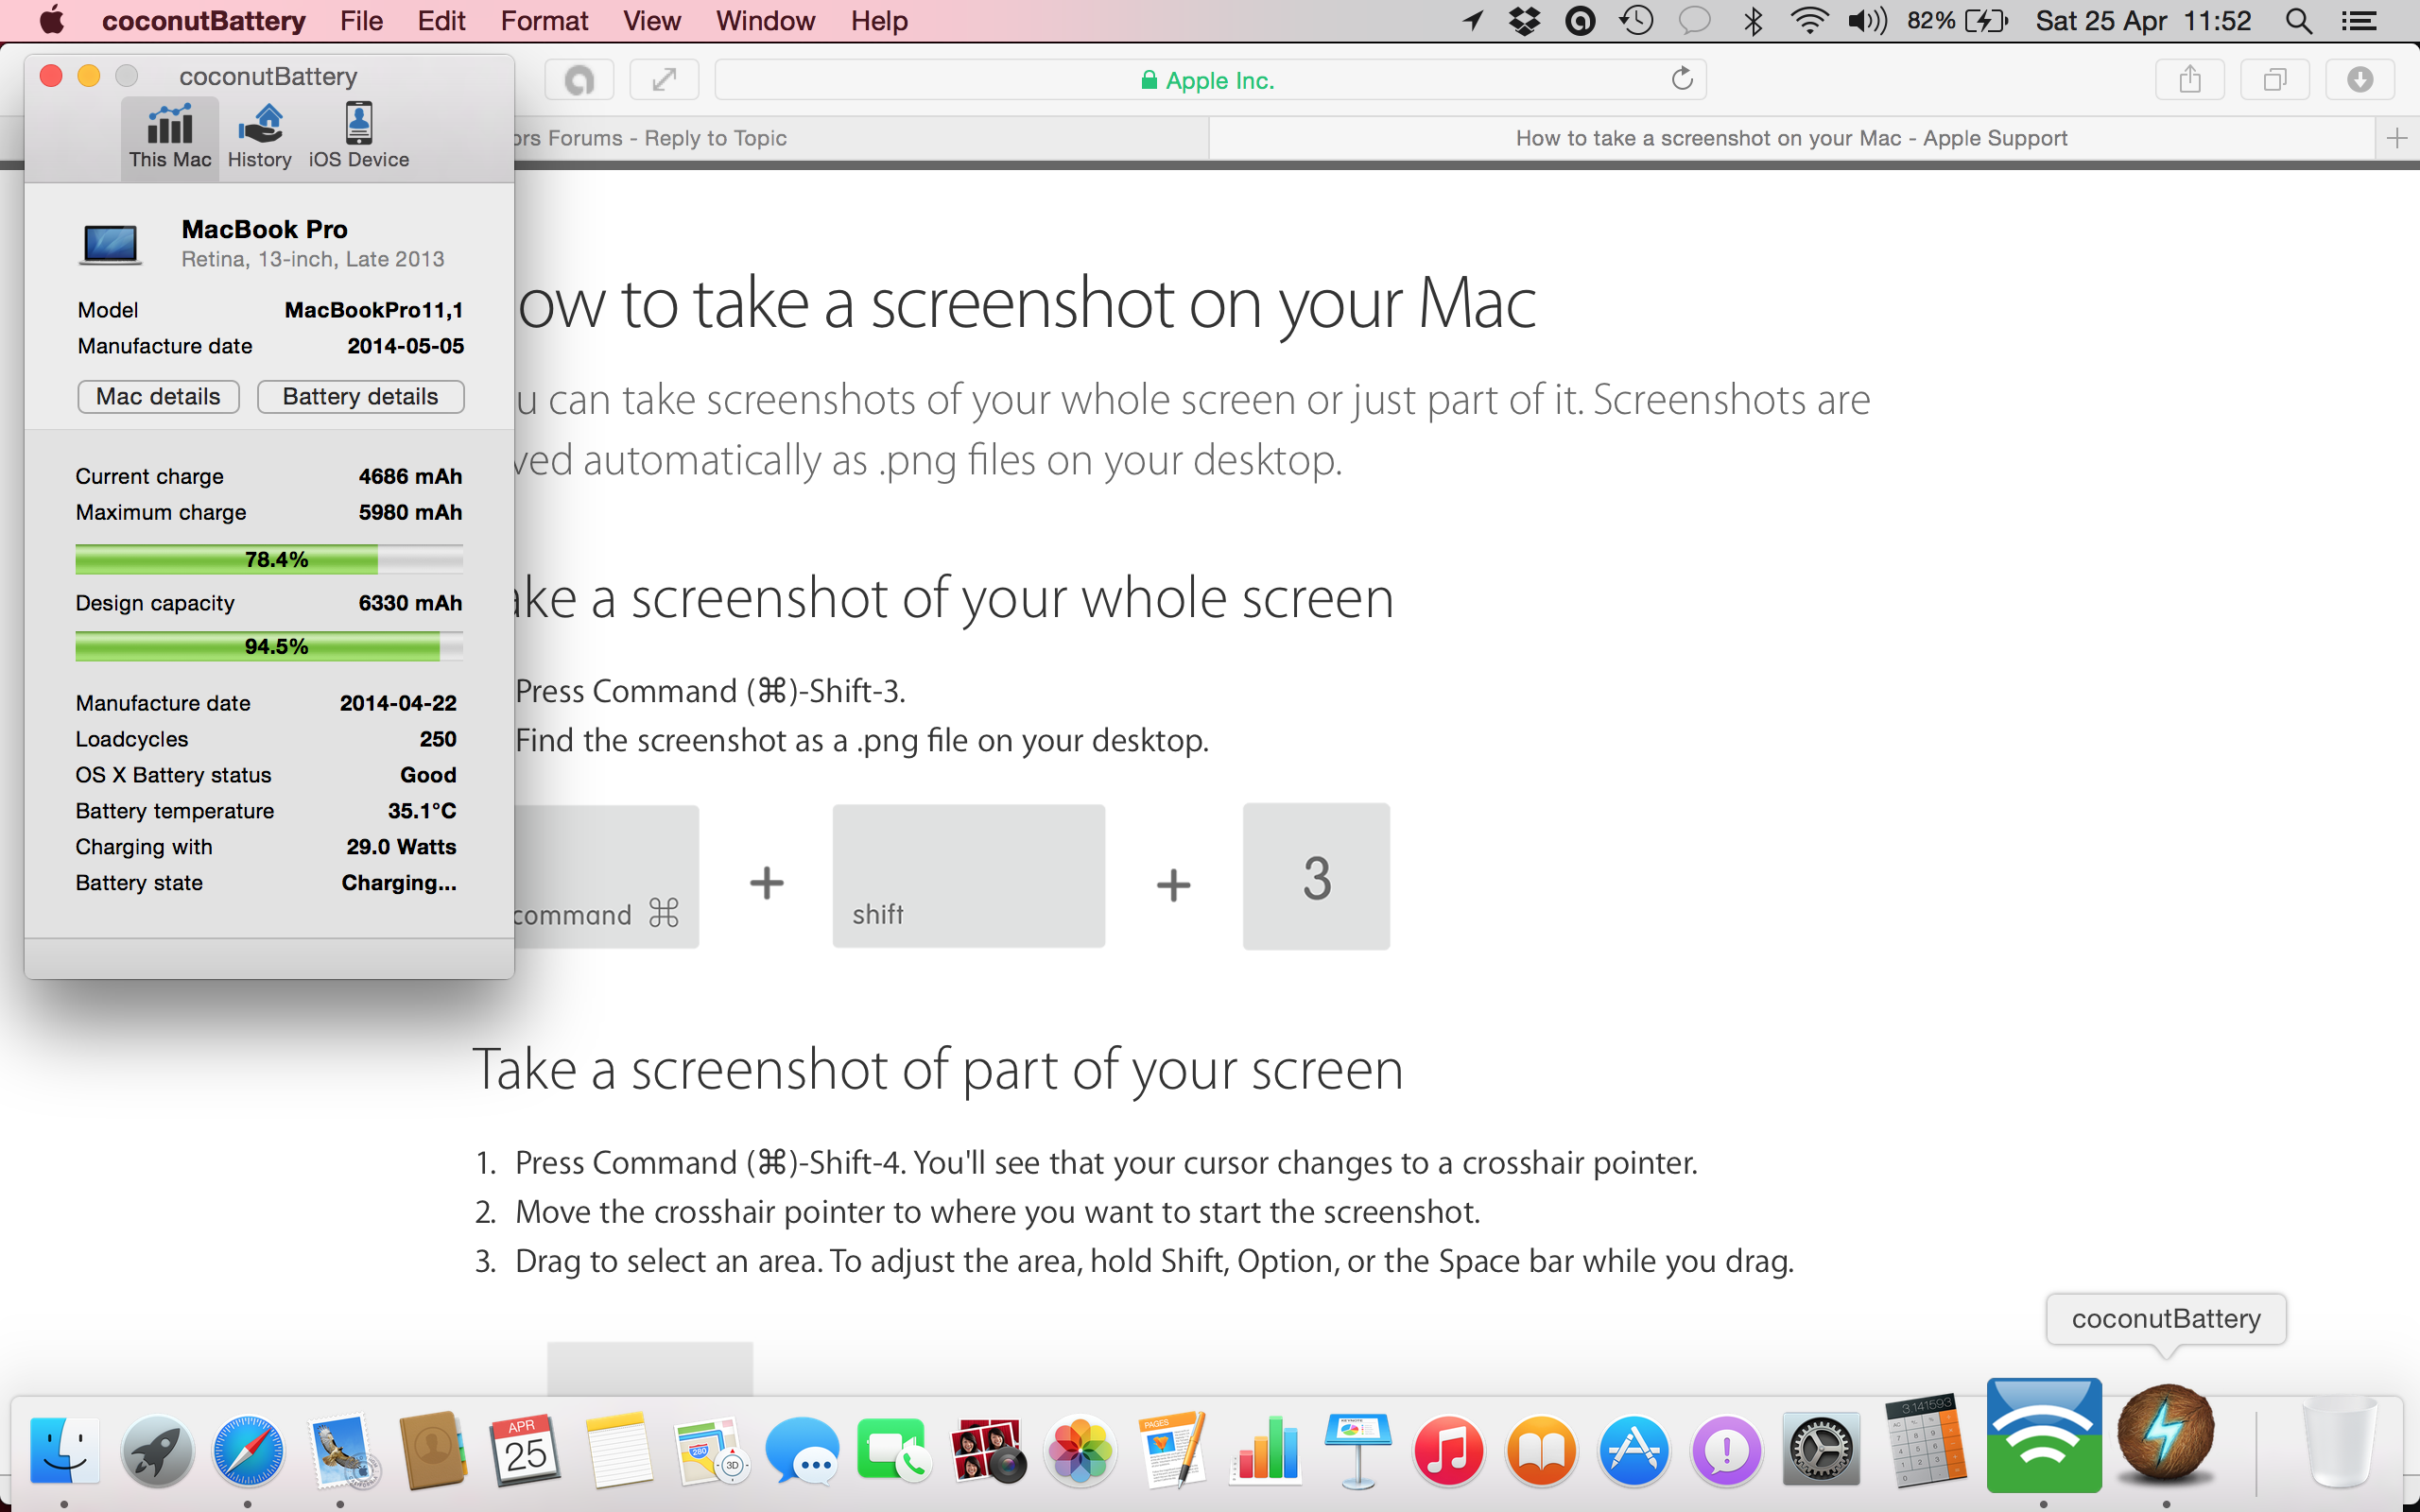Open Notes from the Dock
2420x1512 pixels.
click(619, 1448)
